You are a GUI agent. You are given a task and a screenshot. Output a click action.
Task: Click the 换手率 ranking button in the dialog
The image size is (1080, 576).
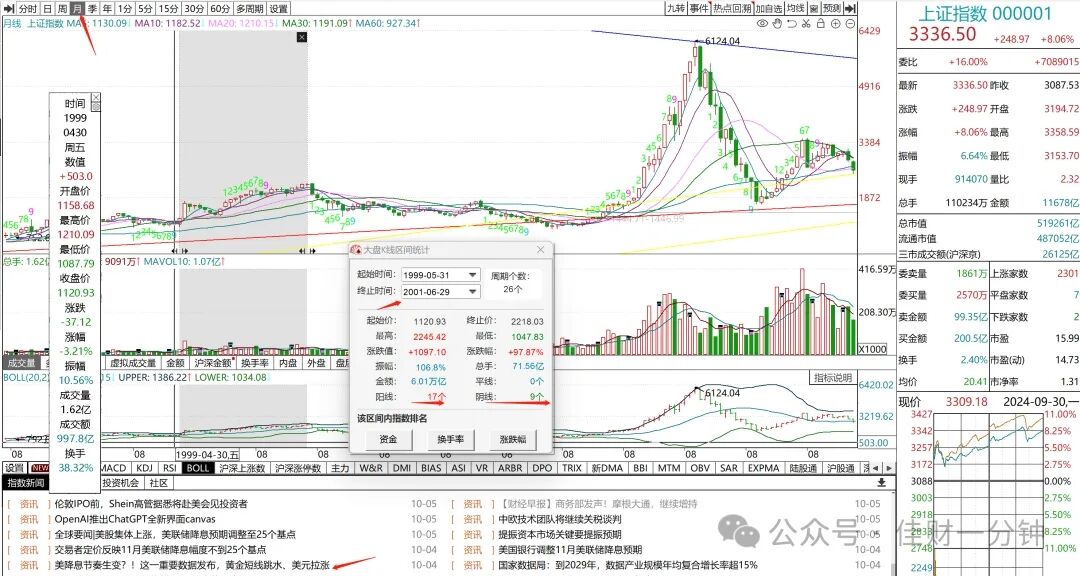tap(450, 439)
